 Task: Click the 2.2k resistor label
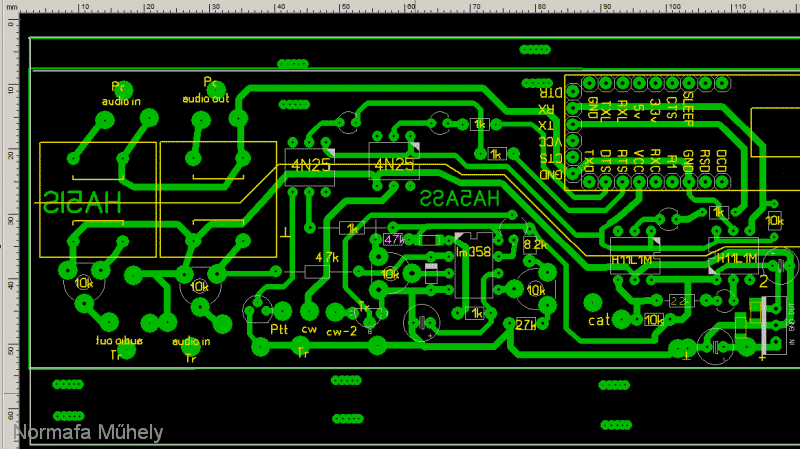pos(679,301)
